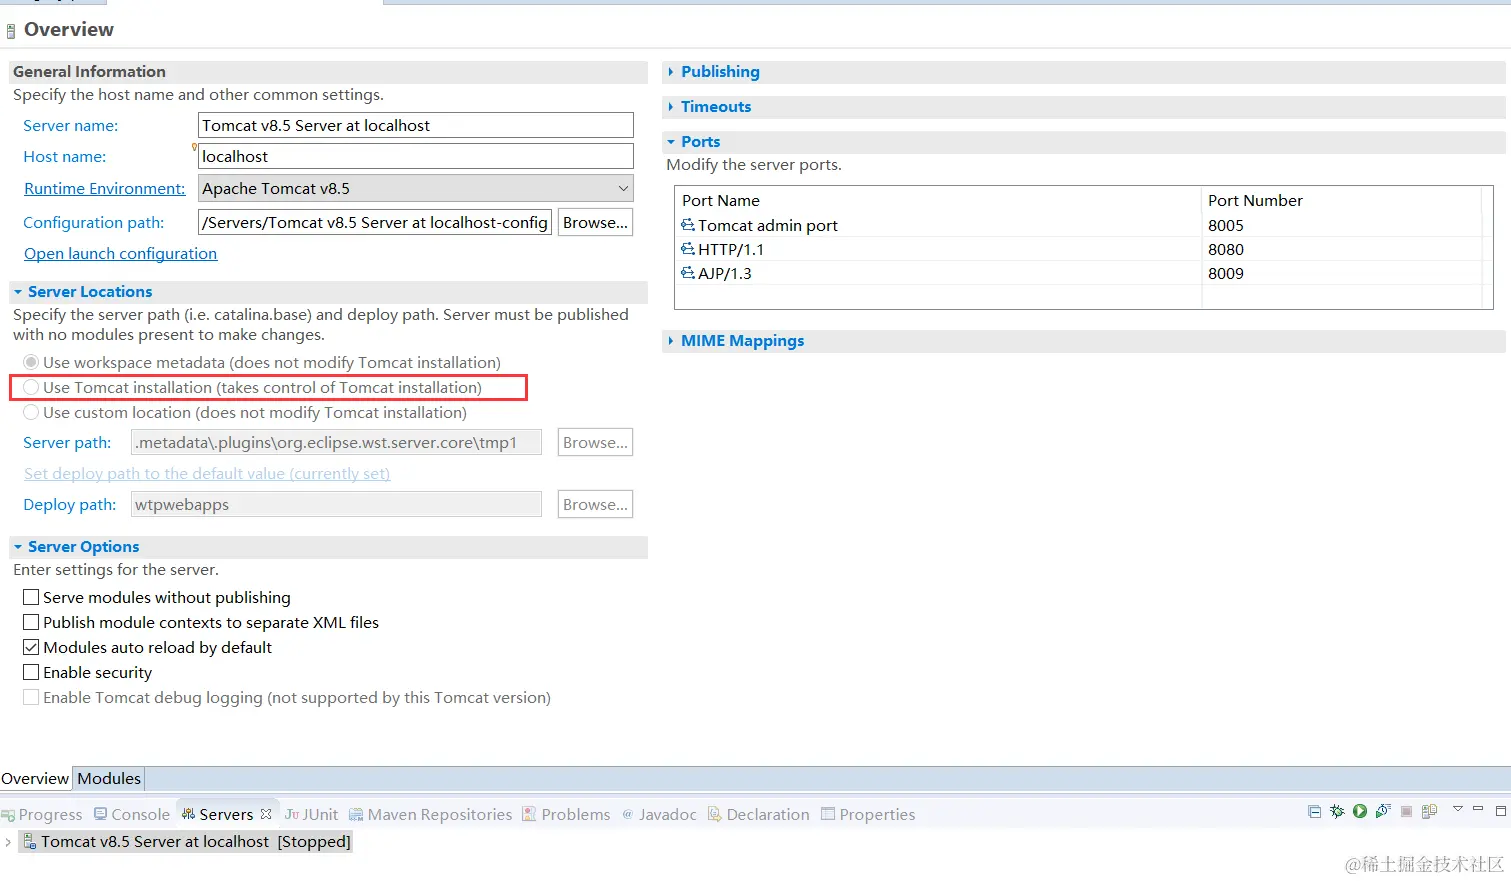Click Browse next to Server path
The width and height of the screenshot is (1511, 881).
[595, 442]
